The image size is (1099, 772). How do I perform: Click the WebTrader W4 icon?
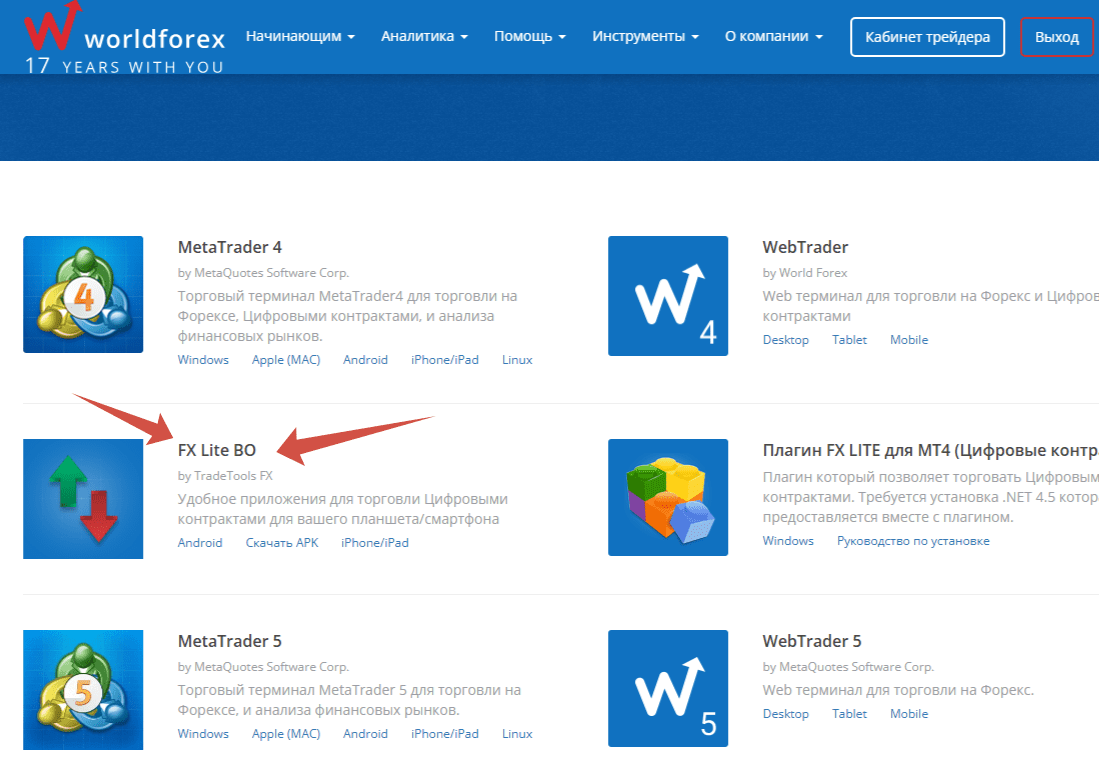tap(667, 295)
